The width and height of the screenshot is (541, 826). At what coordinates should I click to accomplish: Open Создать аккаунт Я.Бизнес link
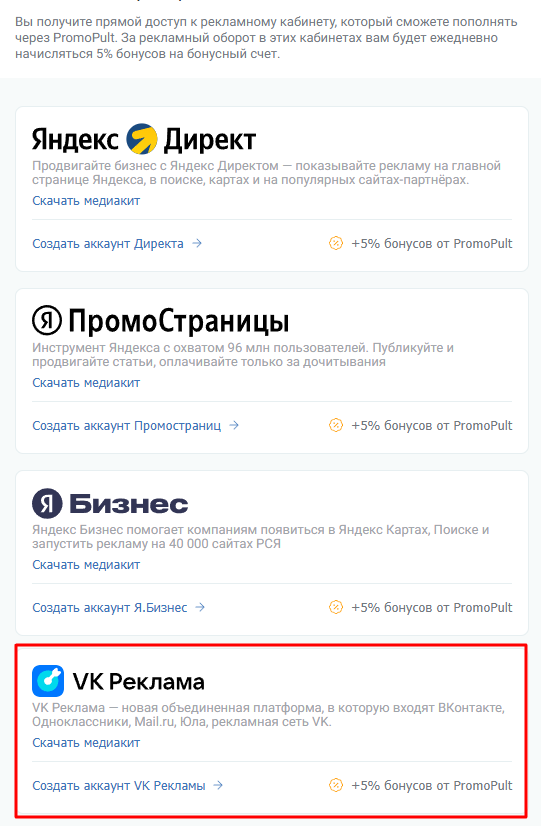(x=110, y=608)
